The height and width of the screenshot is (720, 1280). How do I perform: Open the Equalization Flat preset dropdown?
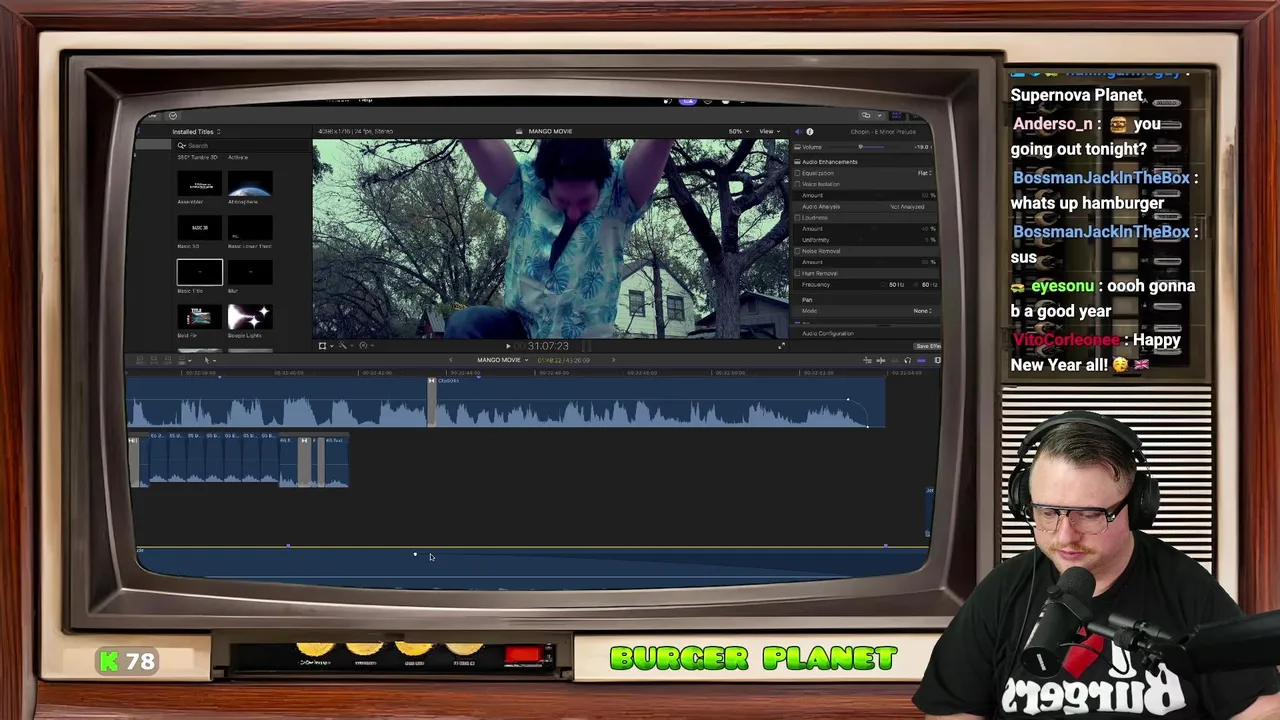click(925, 173)
